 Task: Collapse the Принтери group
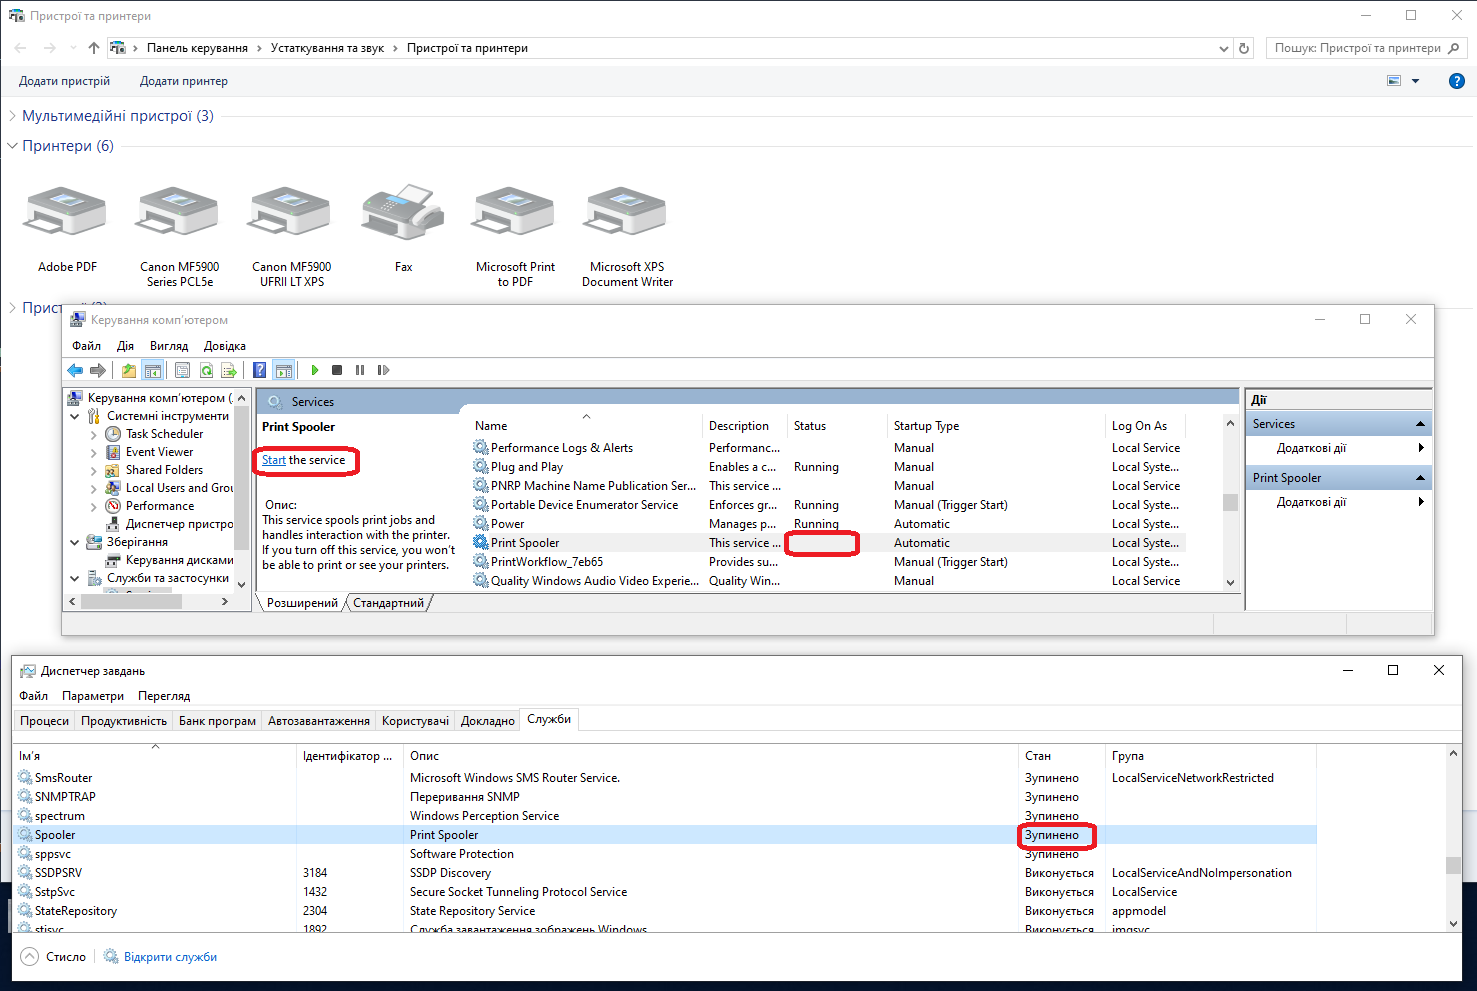click(x=12, y=146)
